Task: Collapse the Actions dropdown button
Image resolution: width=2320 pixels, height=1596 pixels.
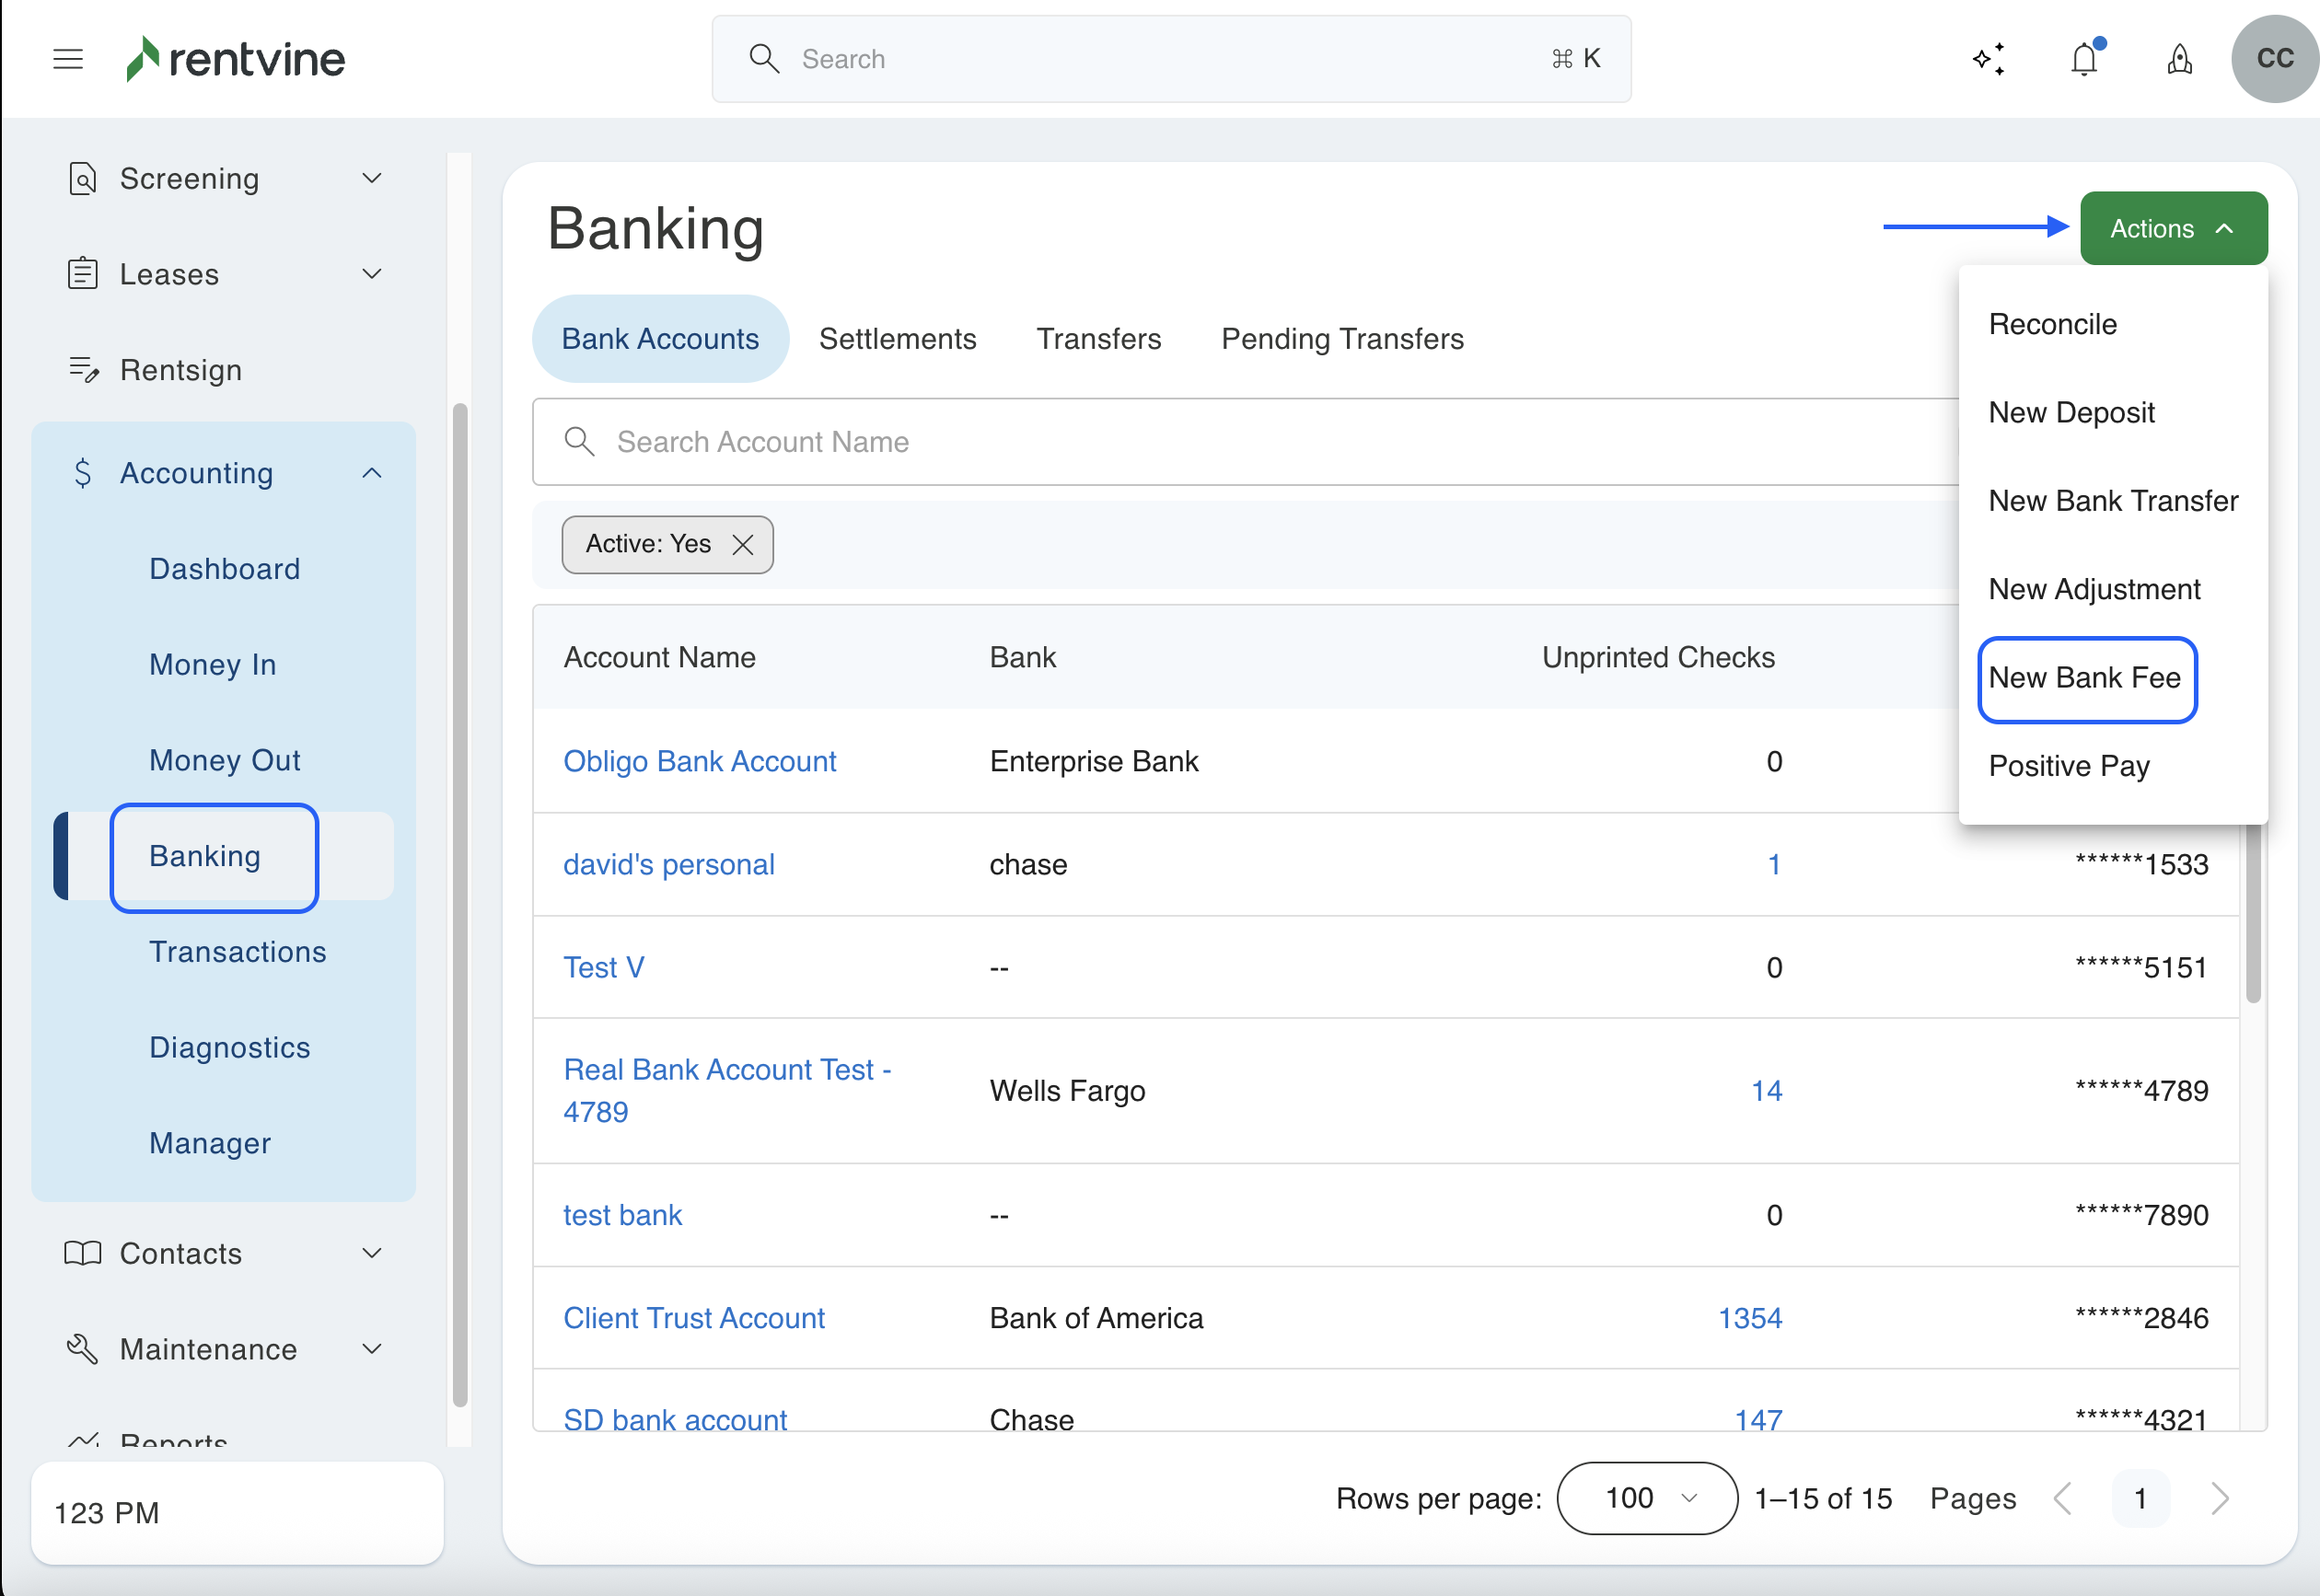Action: point(2173,229)
